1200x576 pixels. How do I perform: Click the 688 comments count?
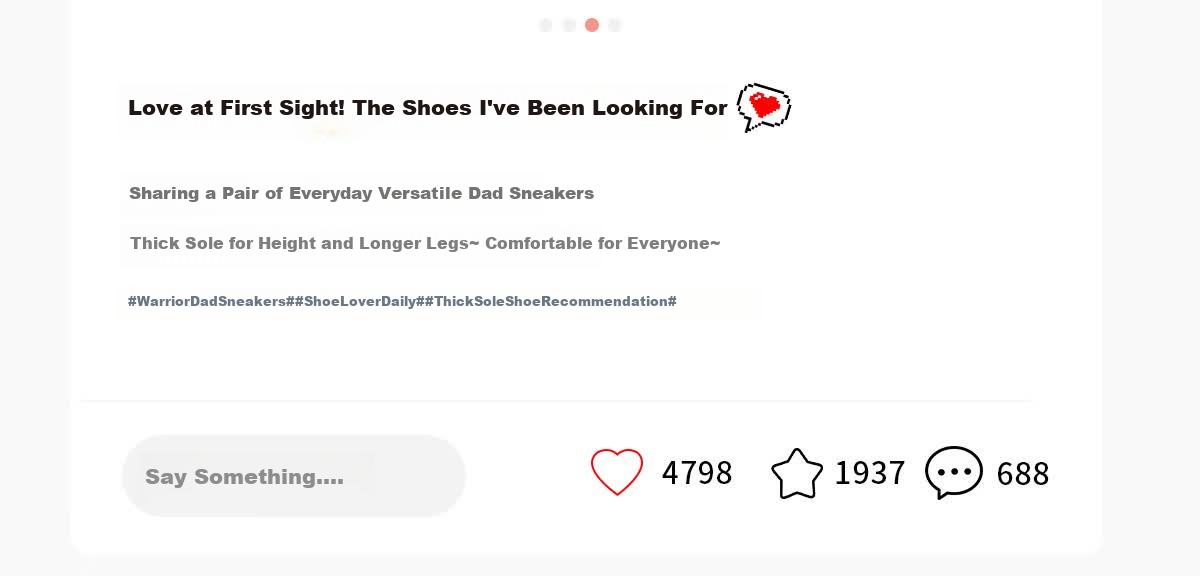pyautogui.click(x=1023, y=474)
